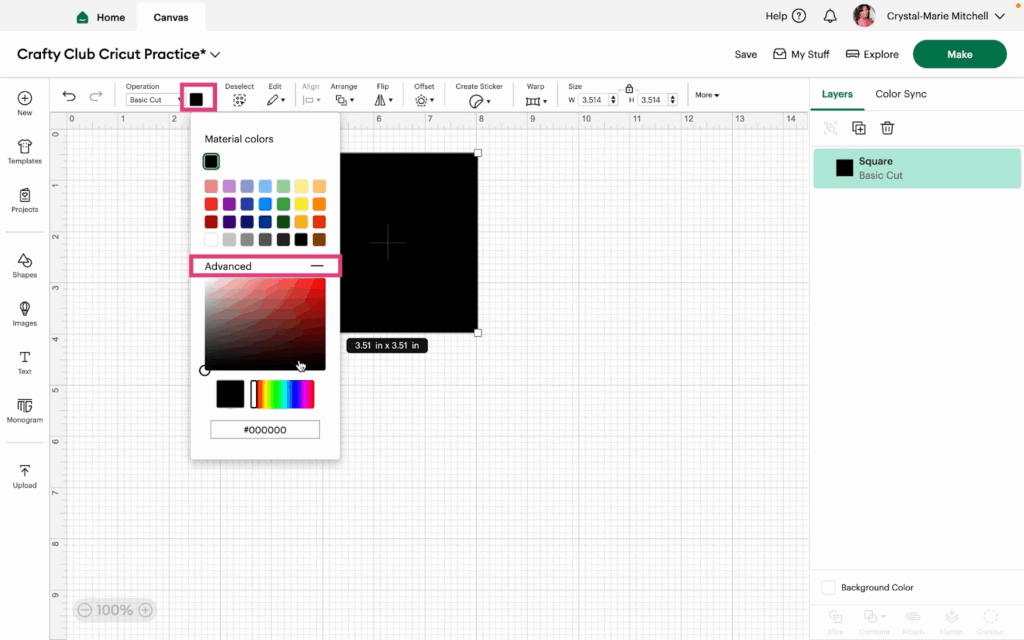This screenshot has width=1024, height=640.
Task: Open the Templates panel
Action: (x=25, y=146)
